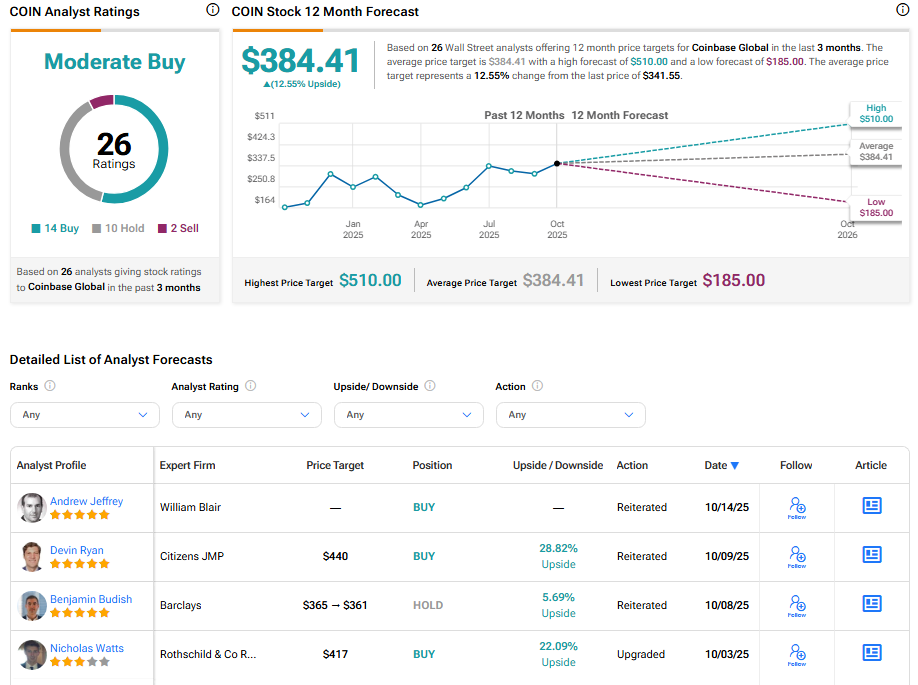Click Devin Ryan's profile photo
Image resolution: width=918 pixels, height=685 pixels.
pyautogui.click(x=32, y=556)
